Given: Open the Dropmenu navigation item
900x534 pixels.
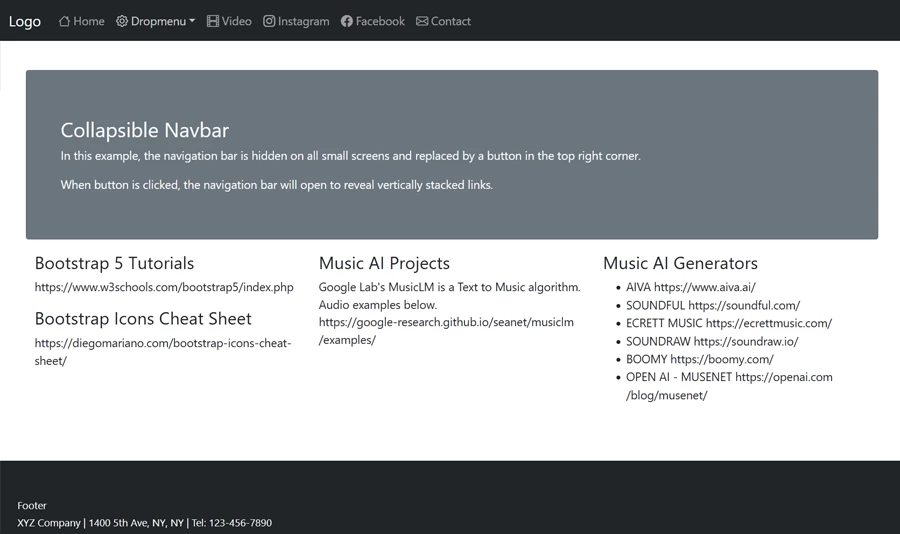Looking at the screenshot, I should pos(156,21).
